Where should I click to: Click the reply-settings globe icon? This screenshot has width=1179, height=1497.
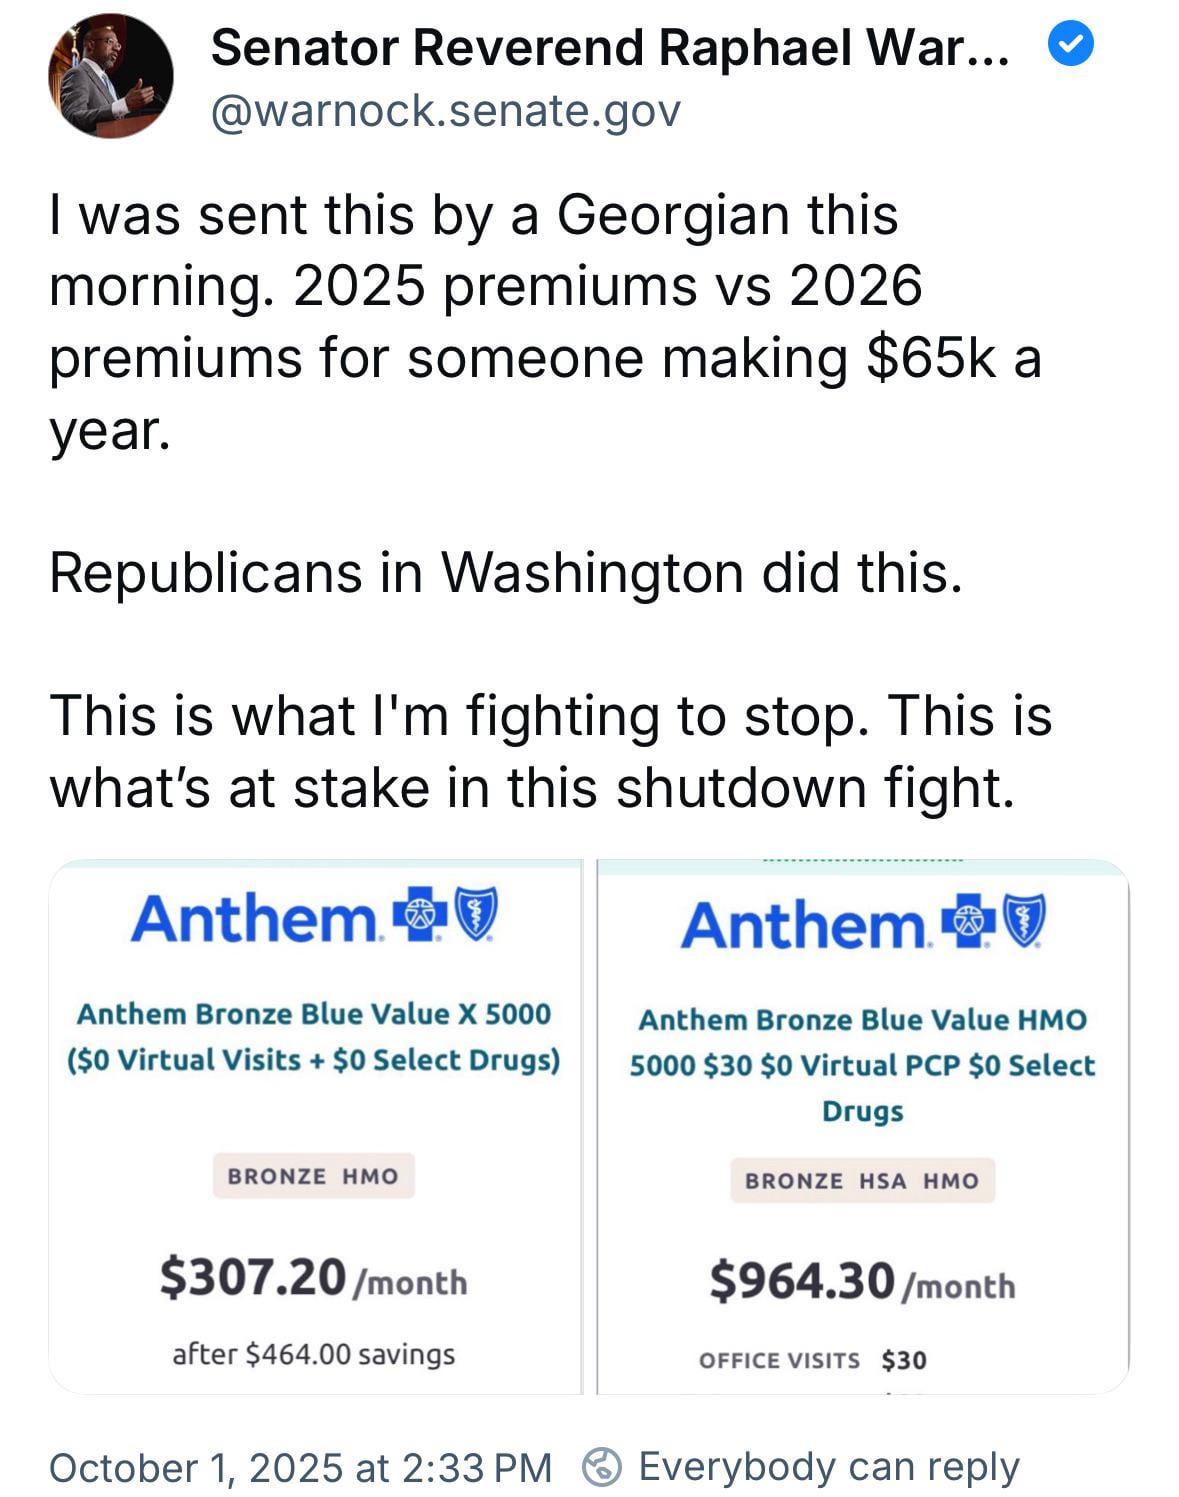pos(603,1467)
